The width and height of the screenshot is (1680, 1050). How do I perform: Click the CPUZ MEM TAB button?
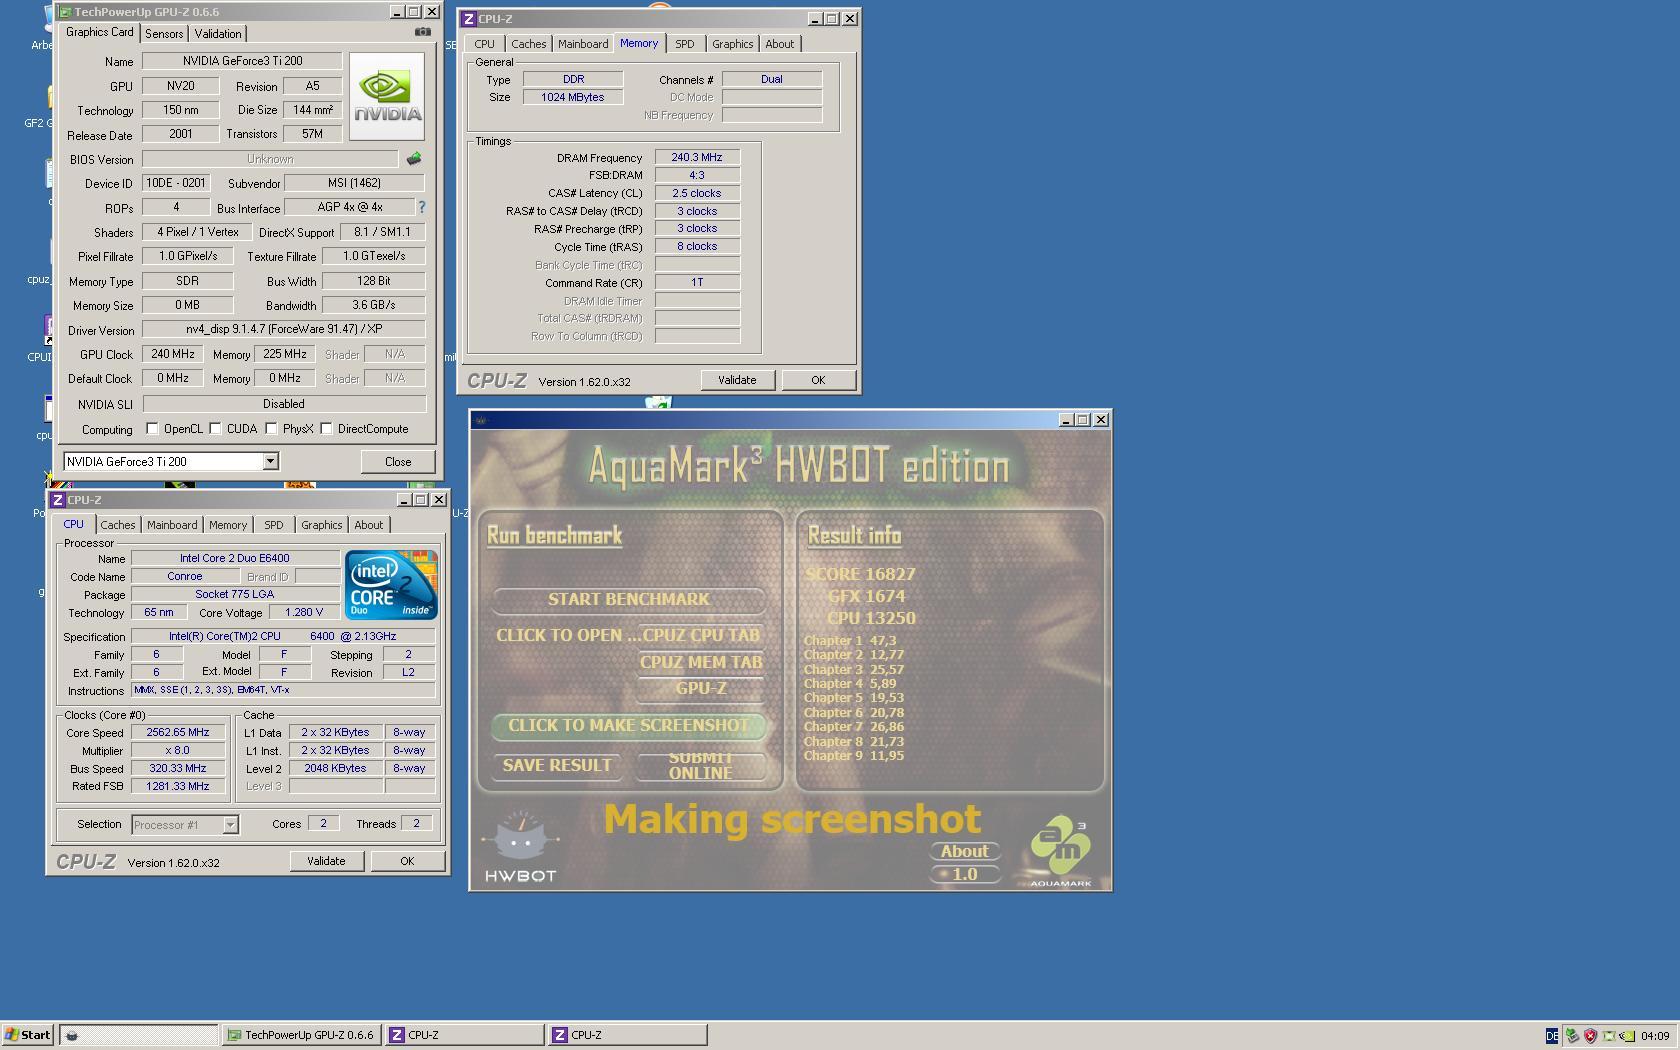701,663
